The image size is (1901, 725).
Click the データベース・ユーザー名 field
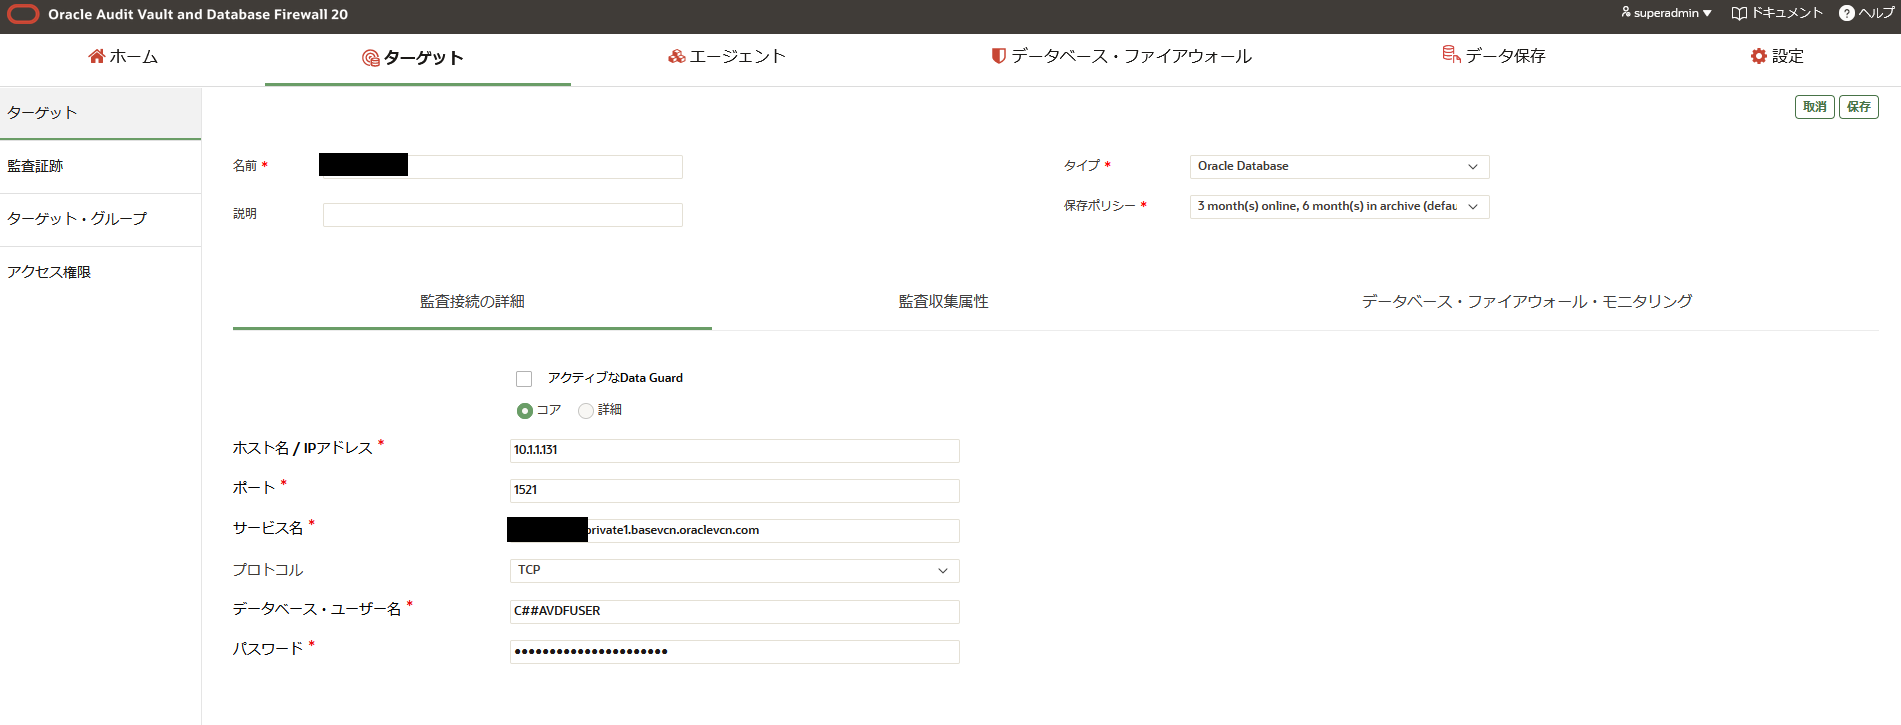pos(734,612)
